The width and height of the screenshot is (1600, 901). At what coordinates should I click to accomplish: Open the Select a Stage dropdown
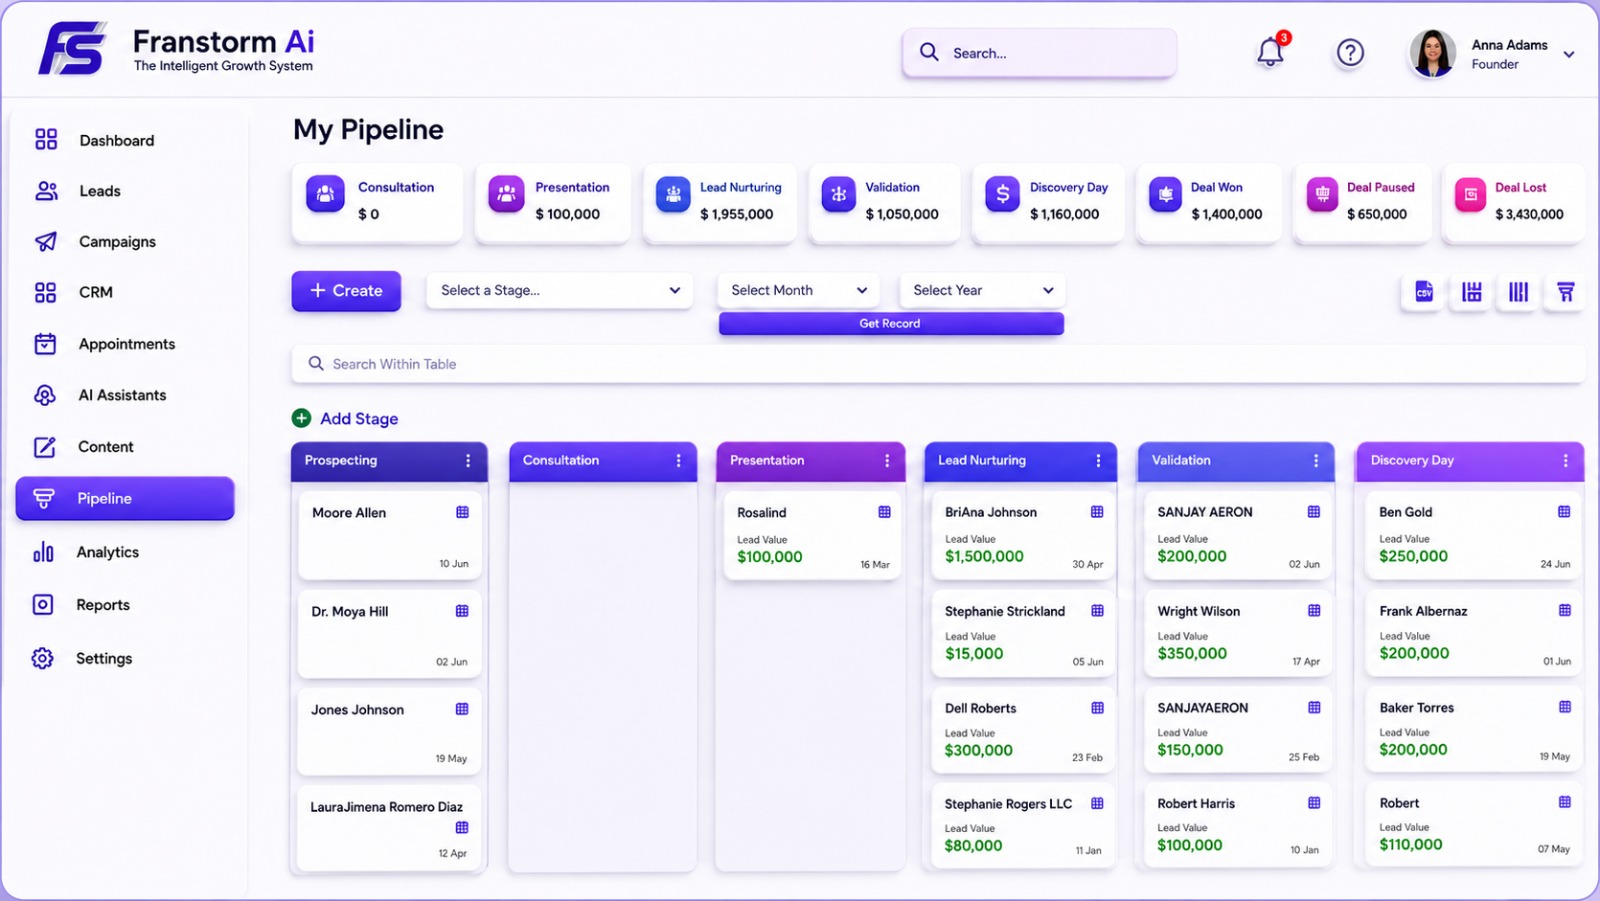point(559,290)
